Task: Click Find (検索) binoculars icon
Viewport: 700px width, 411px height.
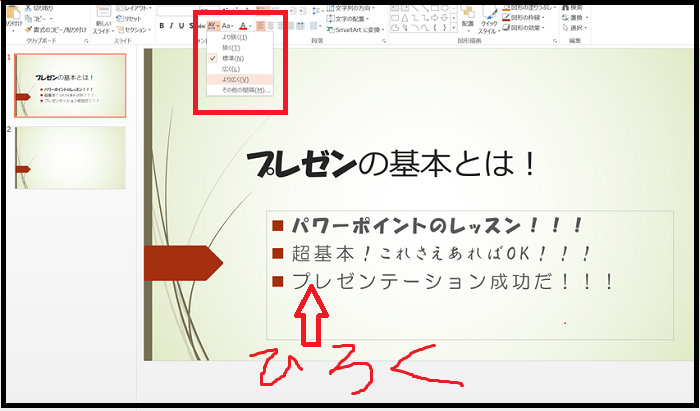Action: (566, 8)
